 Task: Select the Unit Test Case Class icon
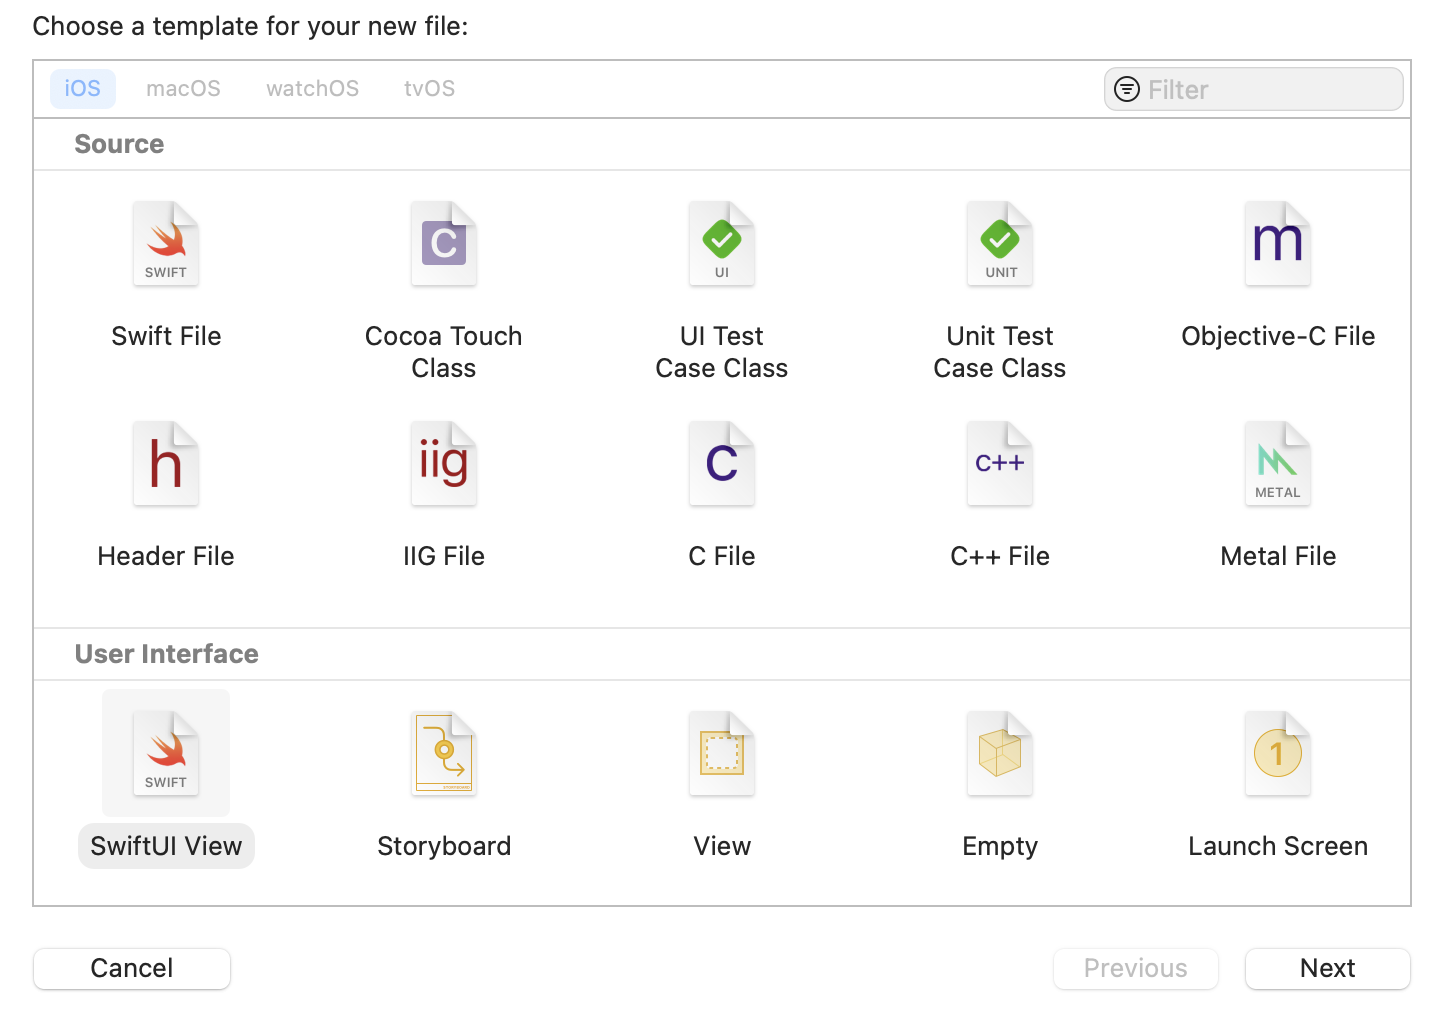click(x=1000, y=244)
